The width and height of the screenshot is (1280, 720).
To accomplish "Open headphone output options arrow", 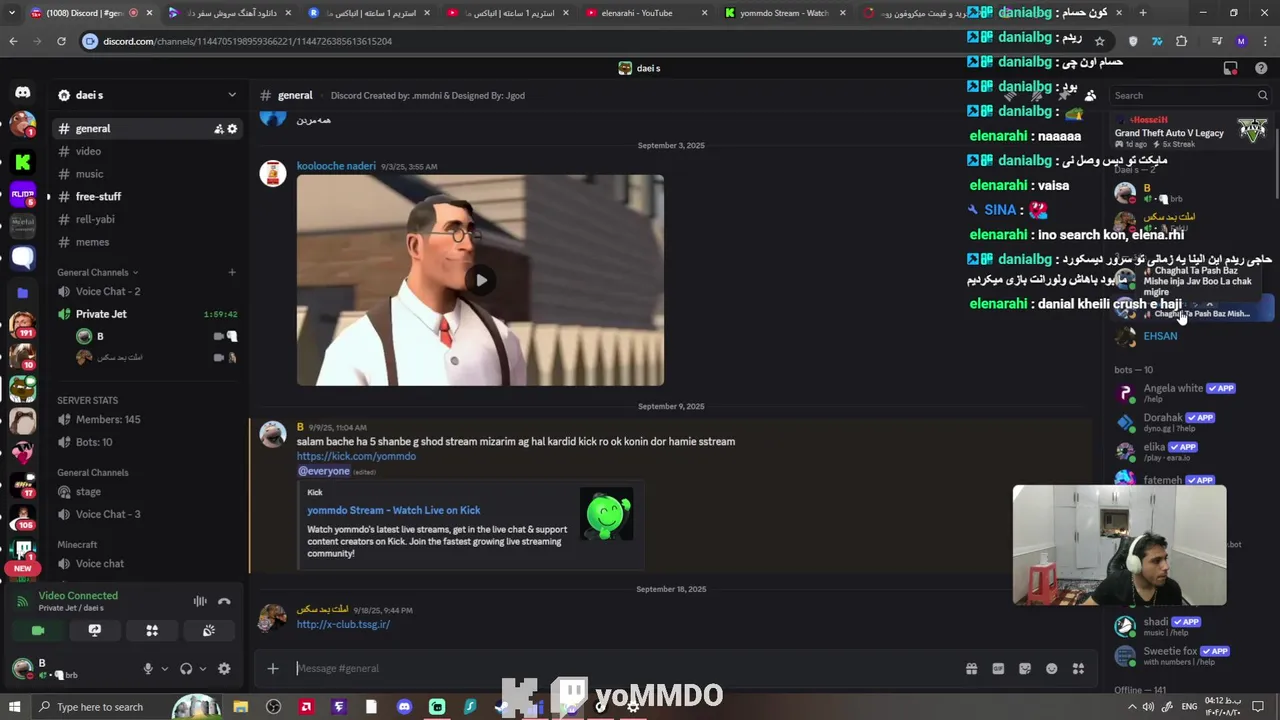I will tap(202, 669).
